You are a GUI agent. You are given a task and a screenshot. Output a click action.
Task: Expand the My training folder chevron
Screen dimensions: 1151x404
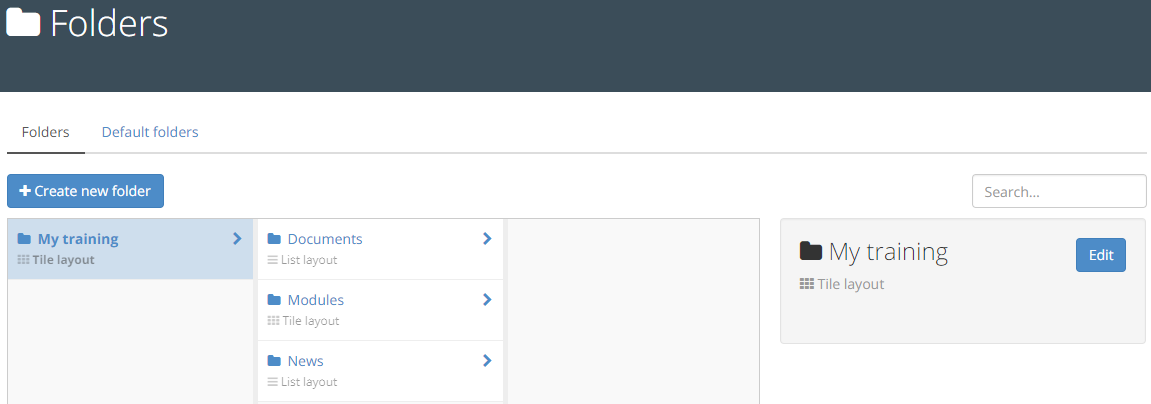(x=237, y=239)
